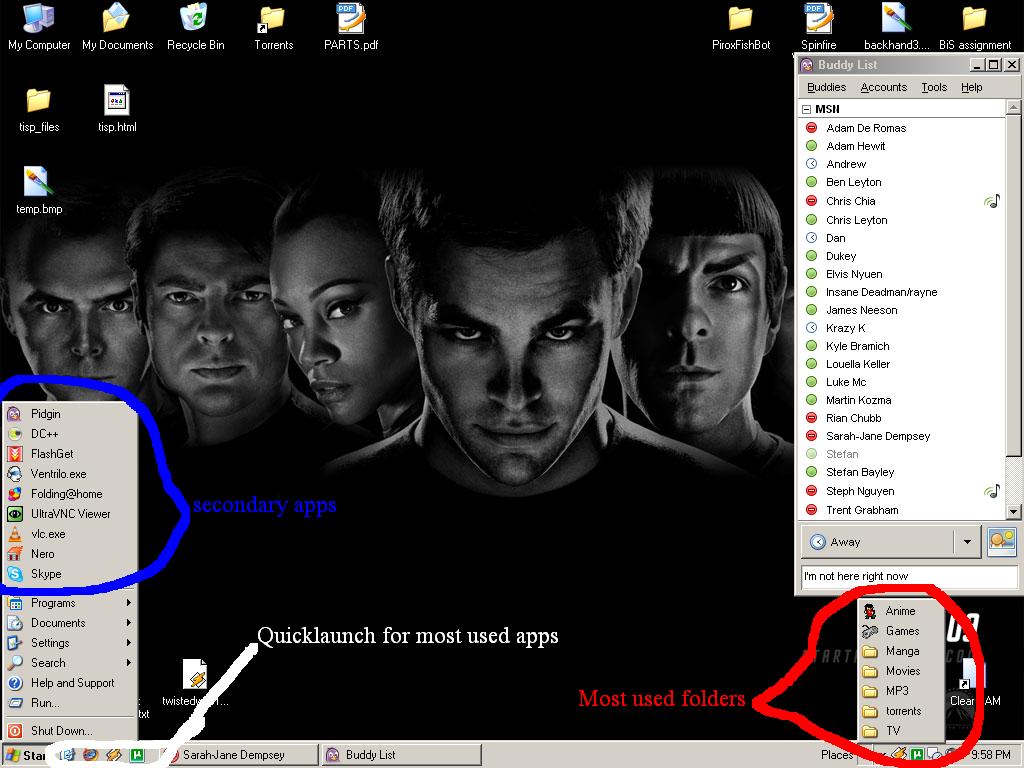Image resolution: width=1024 pixels, height=768 pixels.
Task: Click the status message field 'I'm not here right now'
Action: (x=909, y=577)
